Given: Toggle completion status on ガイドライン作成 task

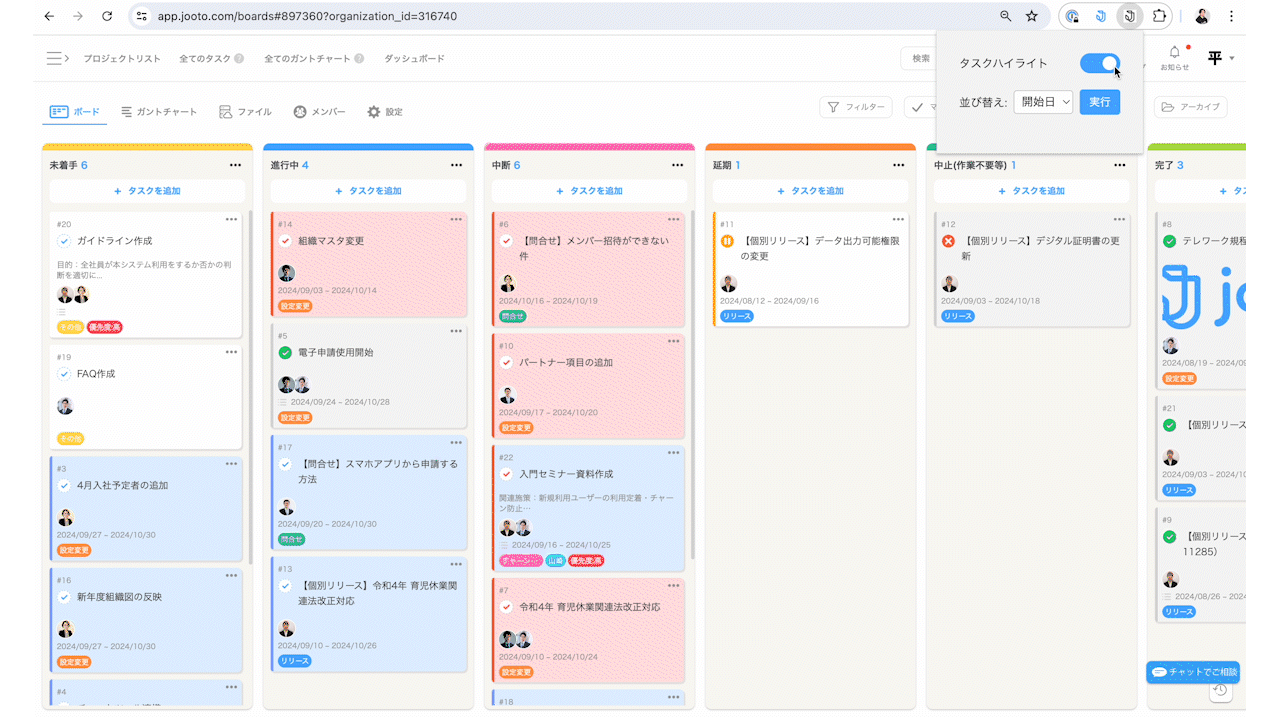Looking at the screenshot, I should tap(64, 240).
